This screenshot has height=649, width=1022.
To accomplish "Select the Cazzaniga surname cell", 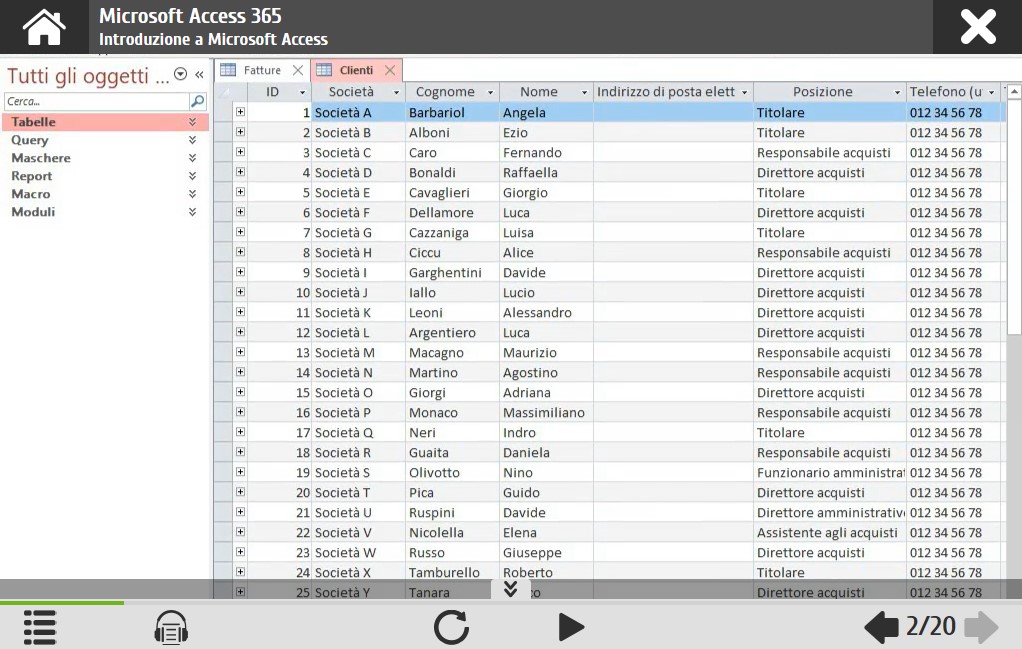I will coord(452,233).
